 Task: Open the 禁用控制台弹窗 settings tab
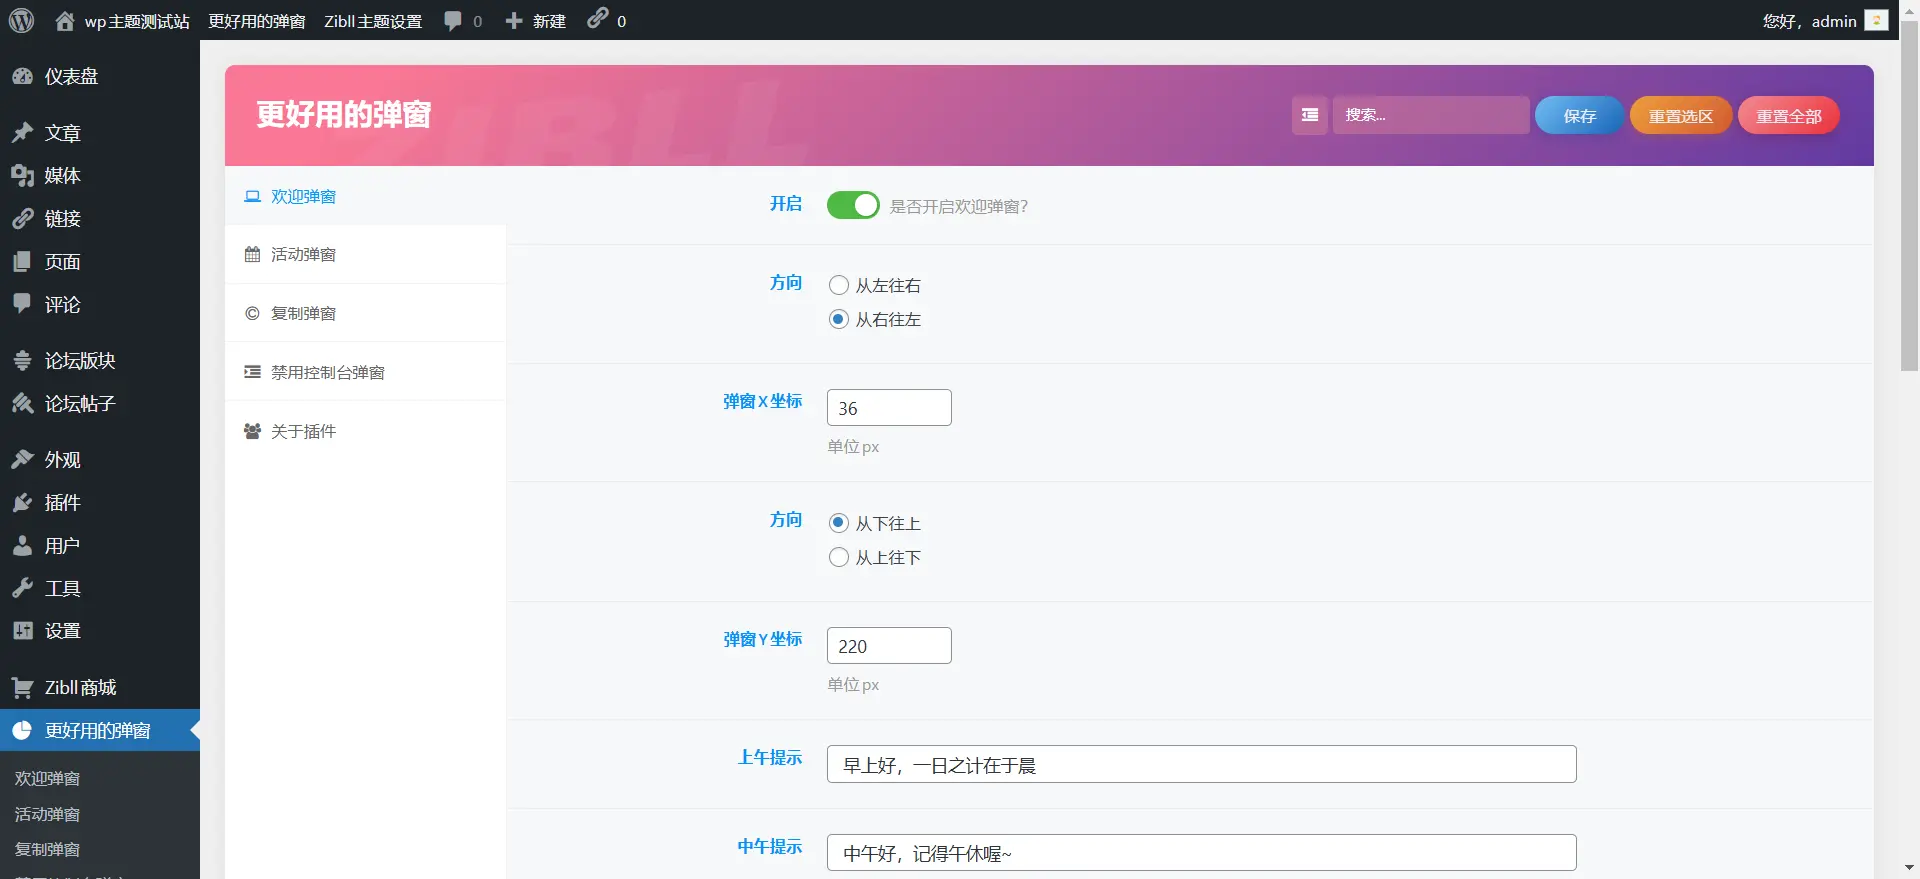coord(365,372)
